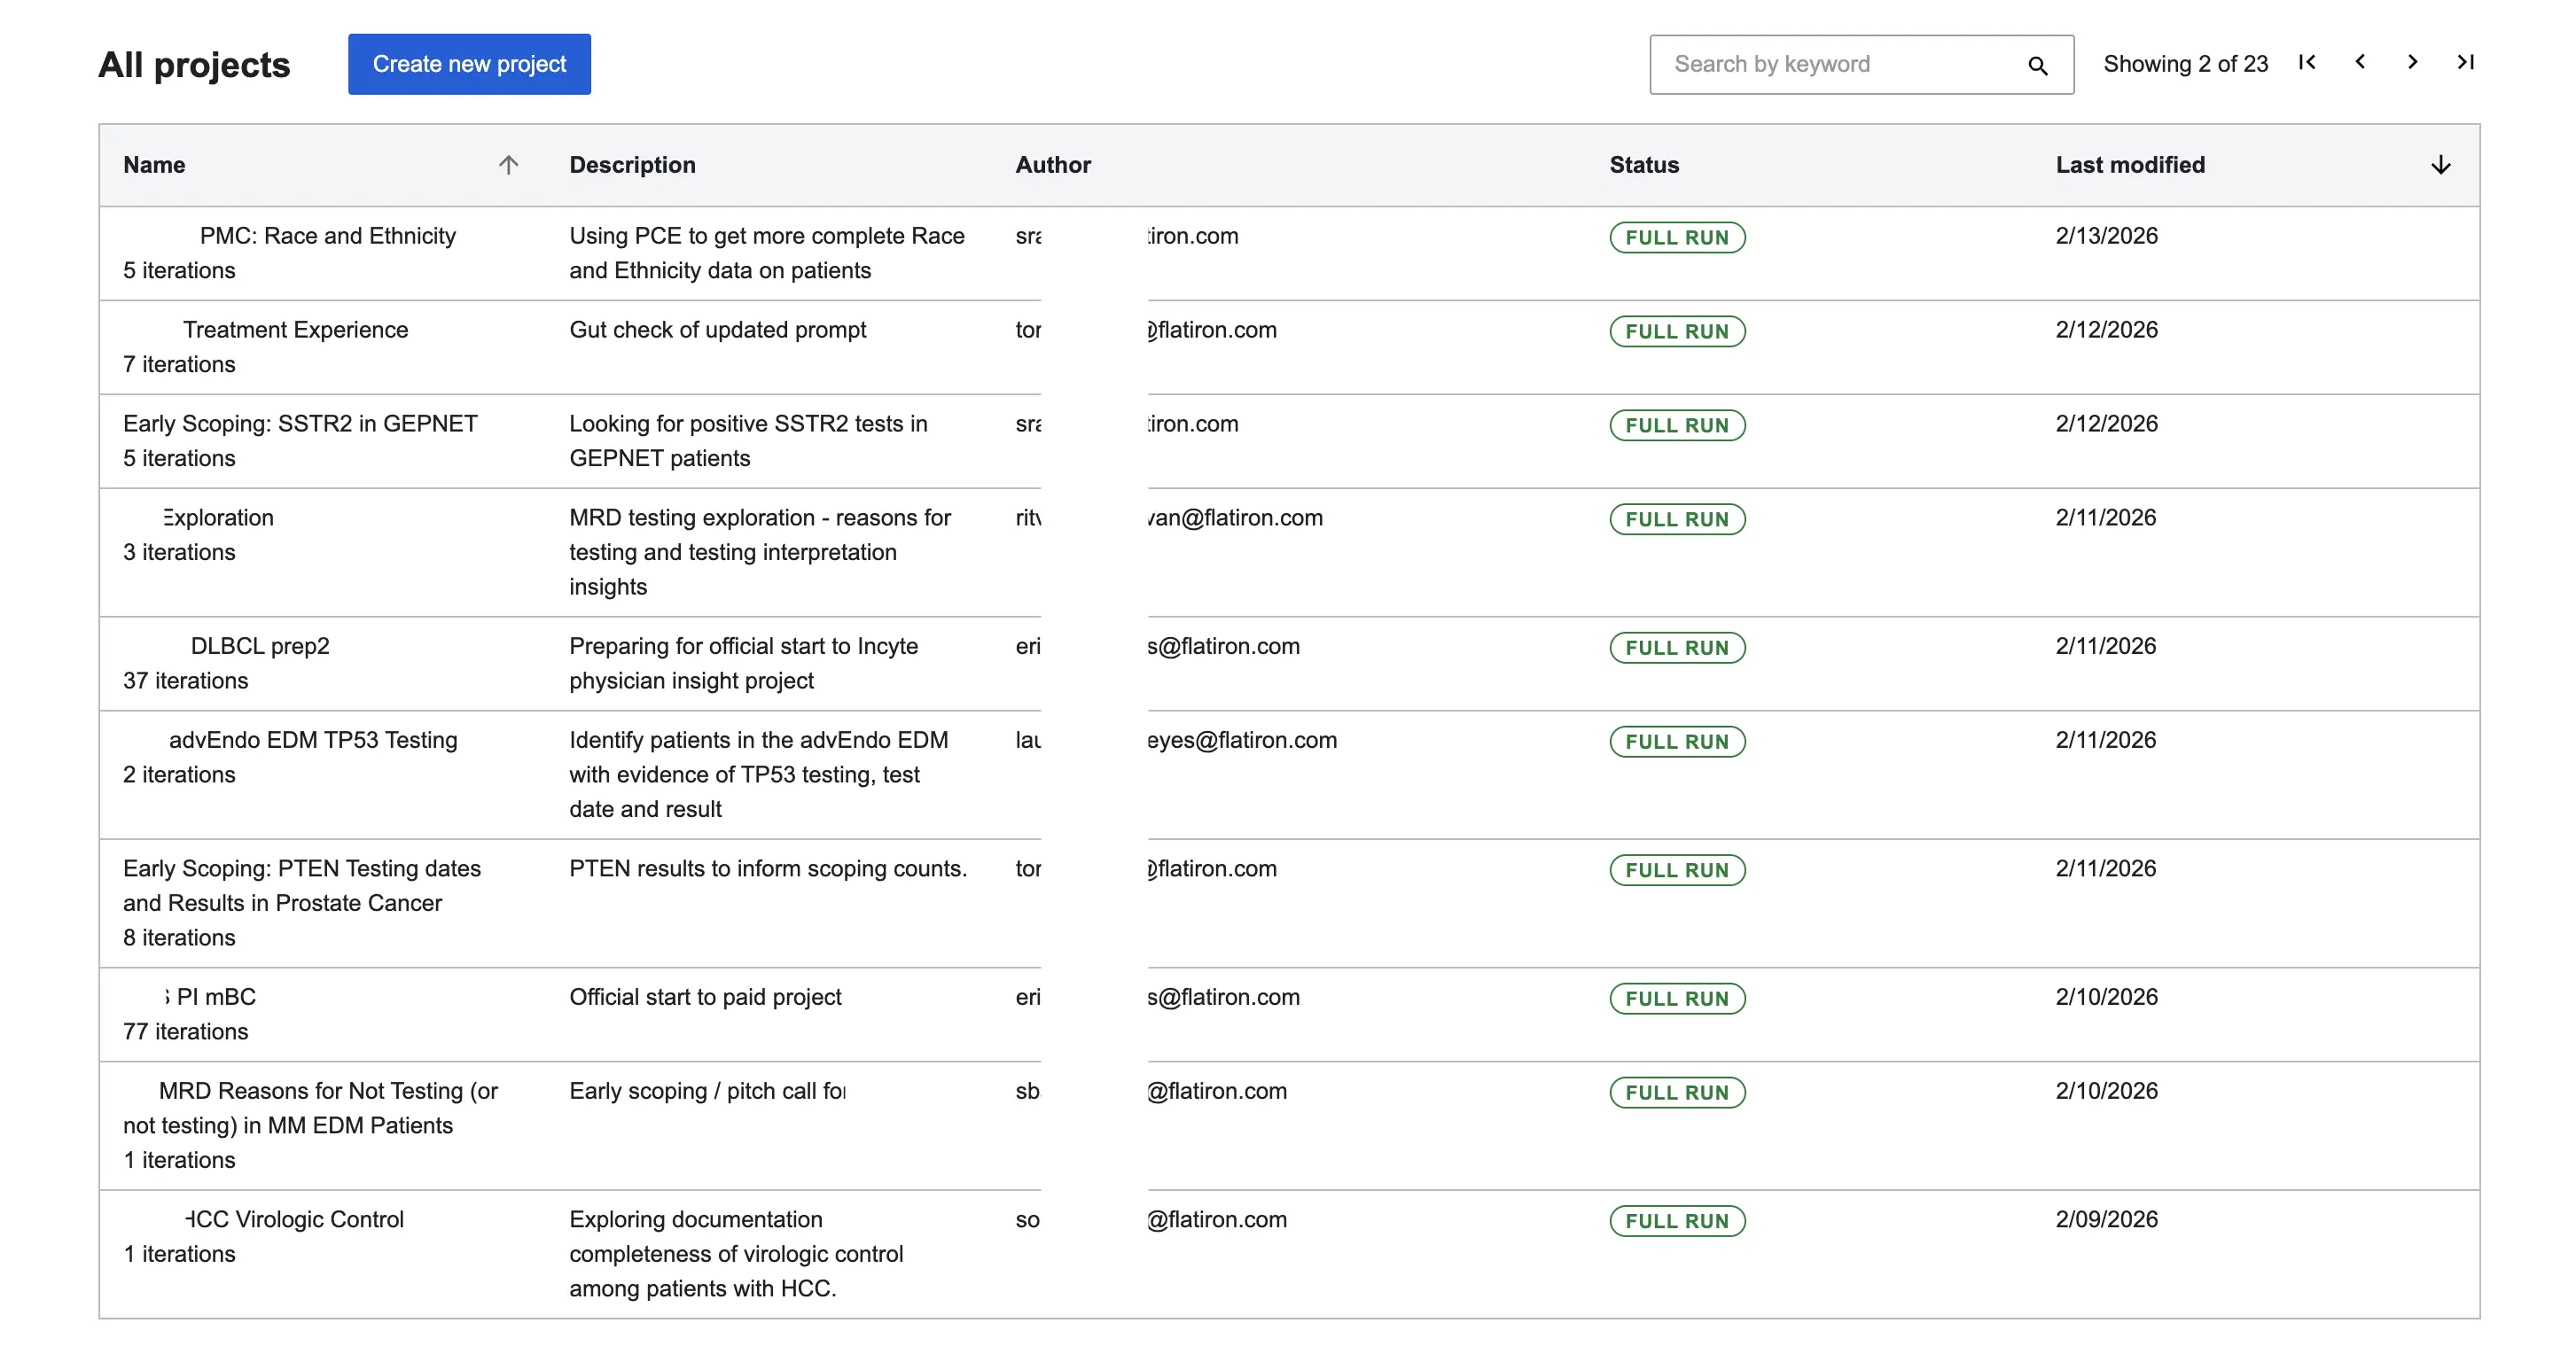Screen dimensions: 2576x1354
Task: Jump to the first page of projects
Action: (2306, 62)
